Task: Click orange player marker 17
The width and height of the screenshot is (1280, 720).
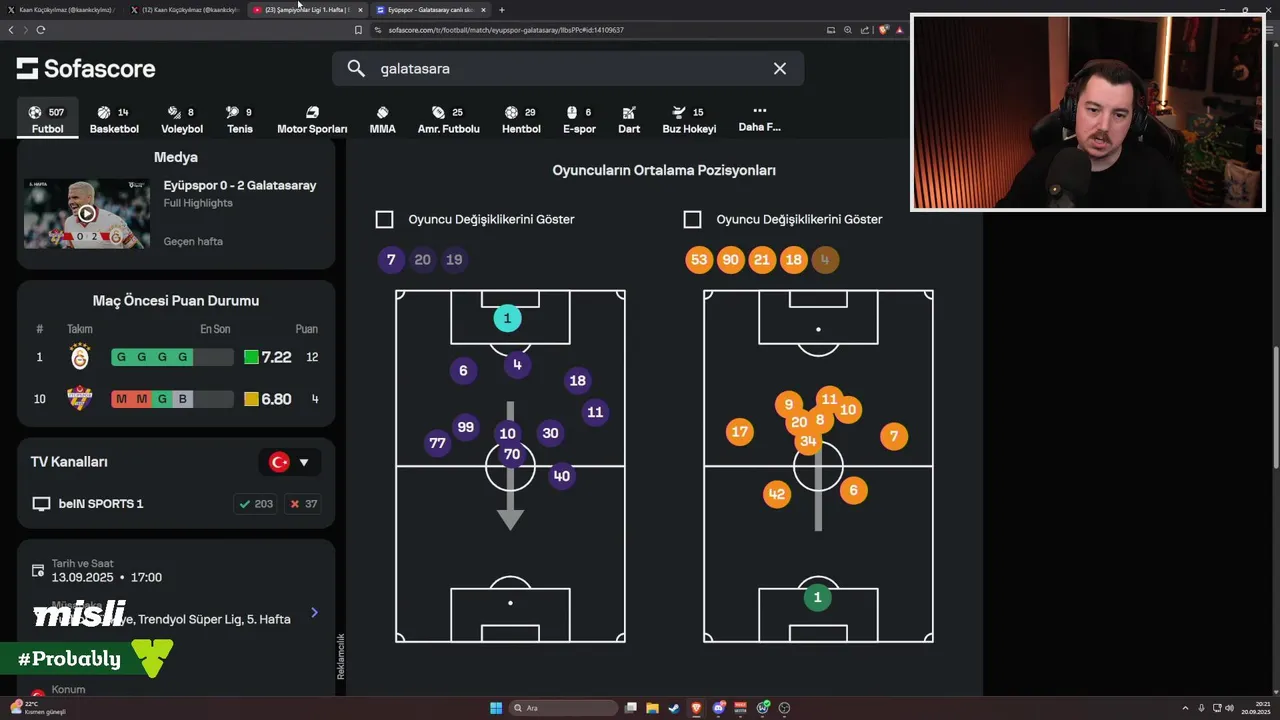Action: (x=739, y=432)
